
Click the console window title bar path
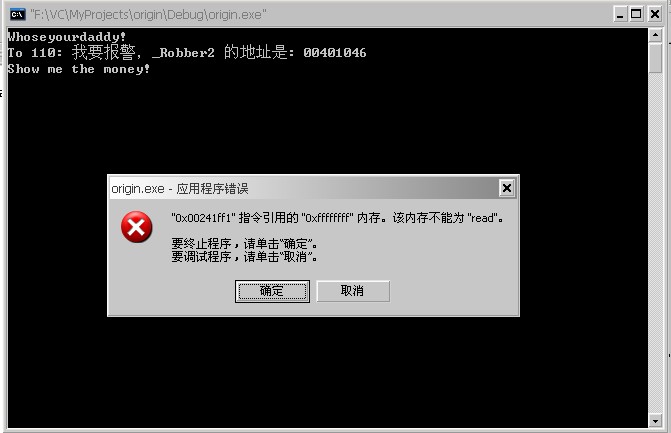coord(148,15)
